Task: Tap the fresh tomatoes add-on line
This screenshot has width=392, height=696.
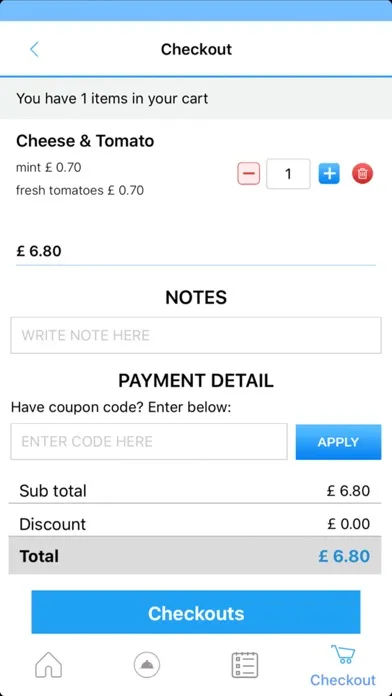Action: click(80, 191)
